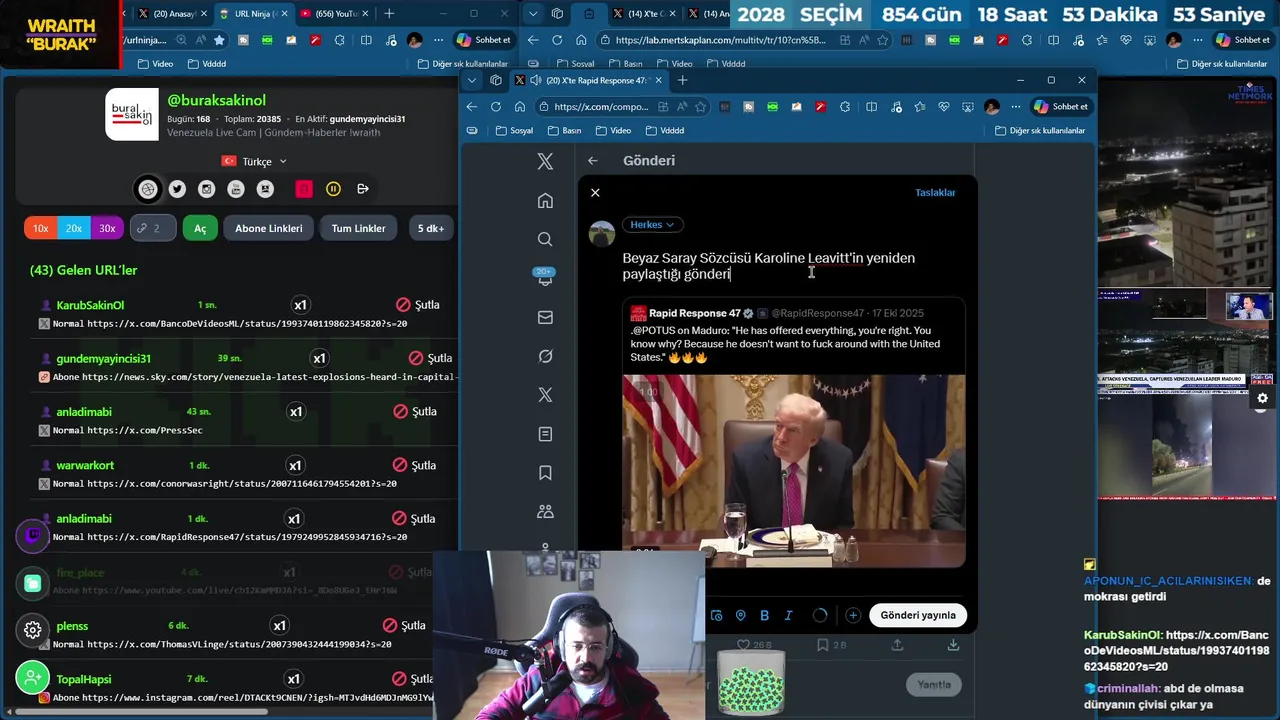Click the Twitch icon in left overlay
This screenshot has width=1280, height=720.
pos(33,535)
